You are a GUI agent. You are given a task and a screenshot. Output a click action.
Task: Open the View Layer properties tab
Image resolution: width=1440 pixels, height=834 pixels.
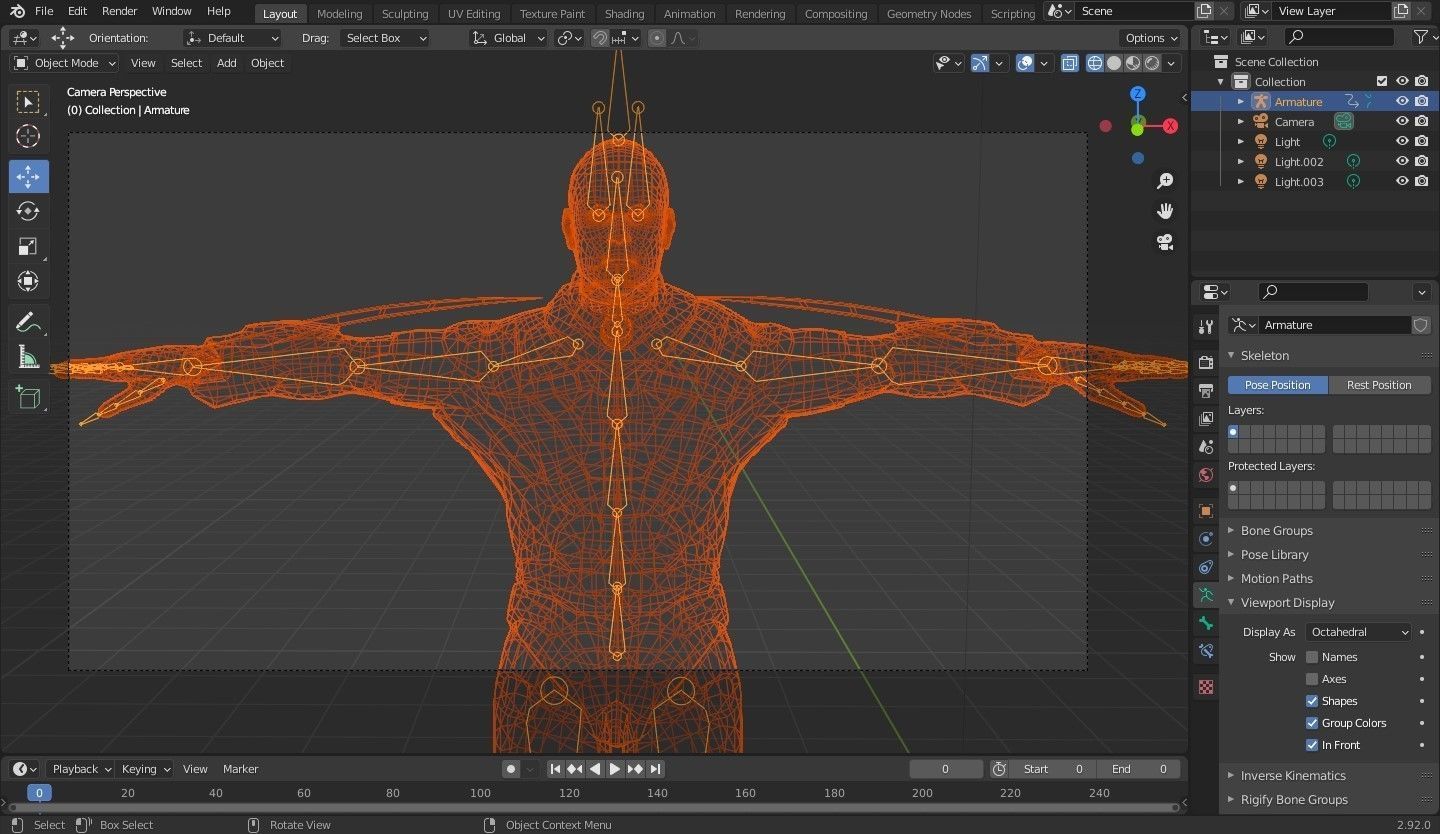[x=1206, y=418]
